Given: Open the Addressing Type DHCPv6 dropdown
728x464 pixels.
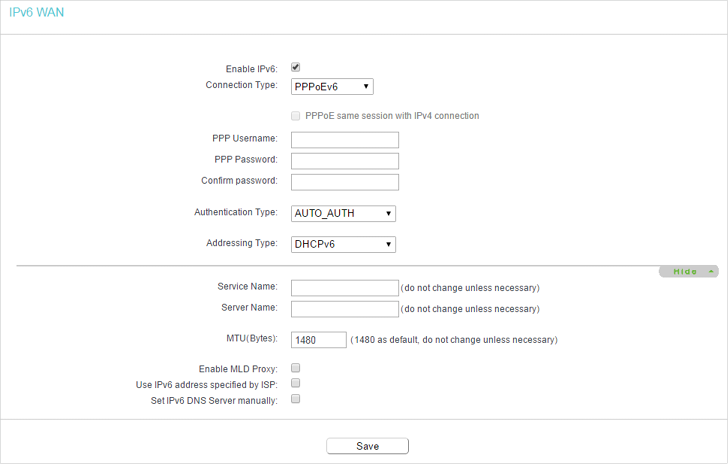Looking at the screenshot, I should [343, 244].
